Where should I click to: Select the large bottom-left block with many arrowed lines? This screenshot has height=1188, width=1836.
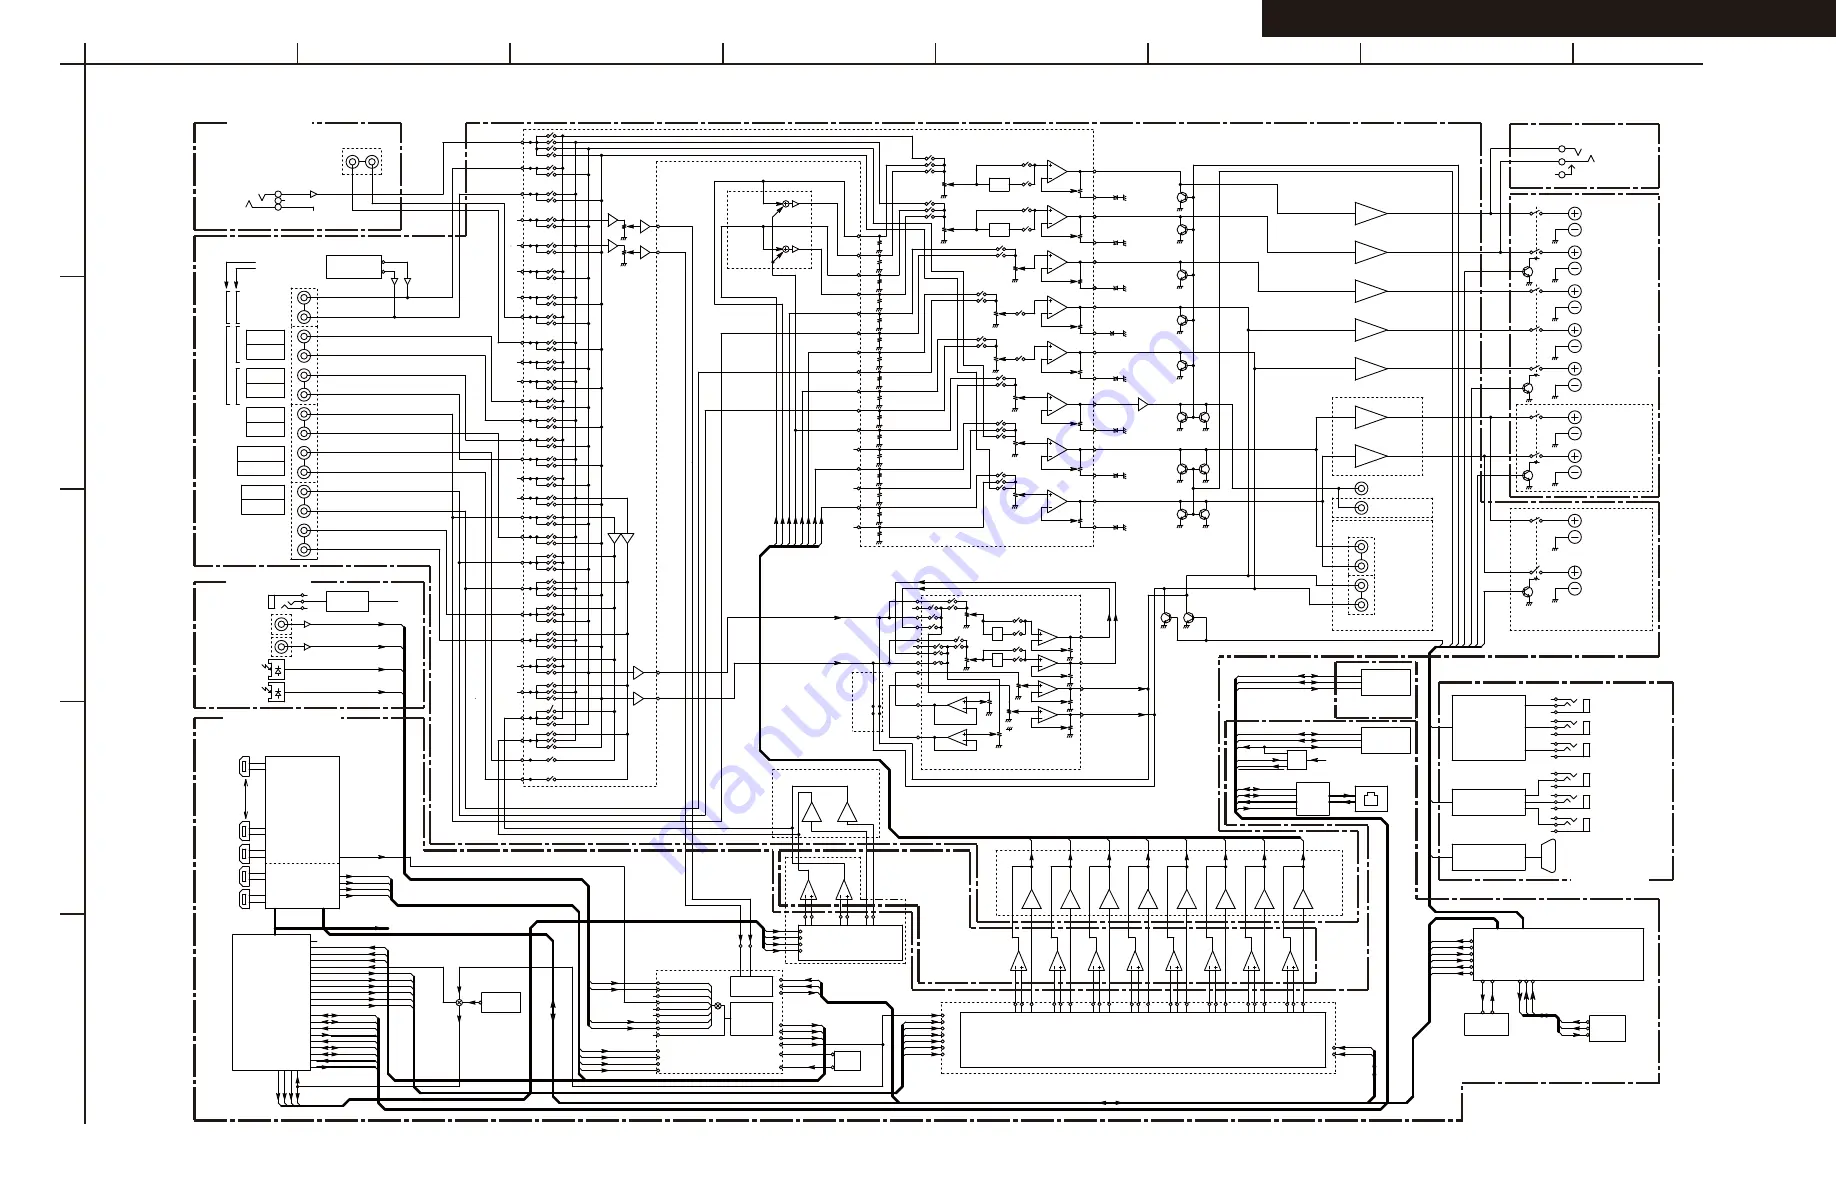tap(271, 1003)
